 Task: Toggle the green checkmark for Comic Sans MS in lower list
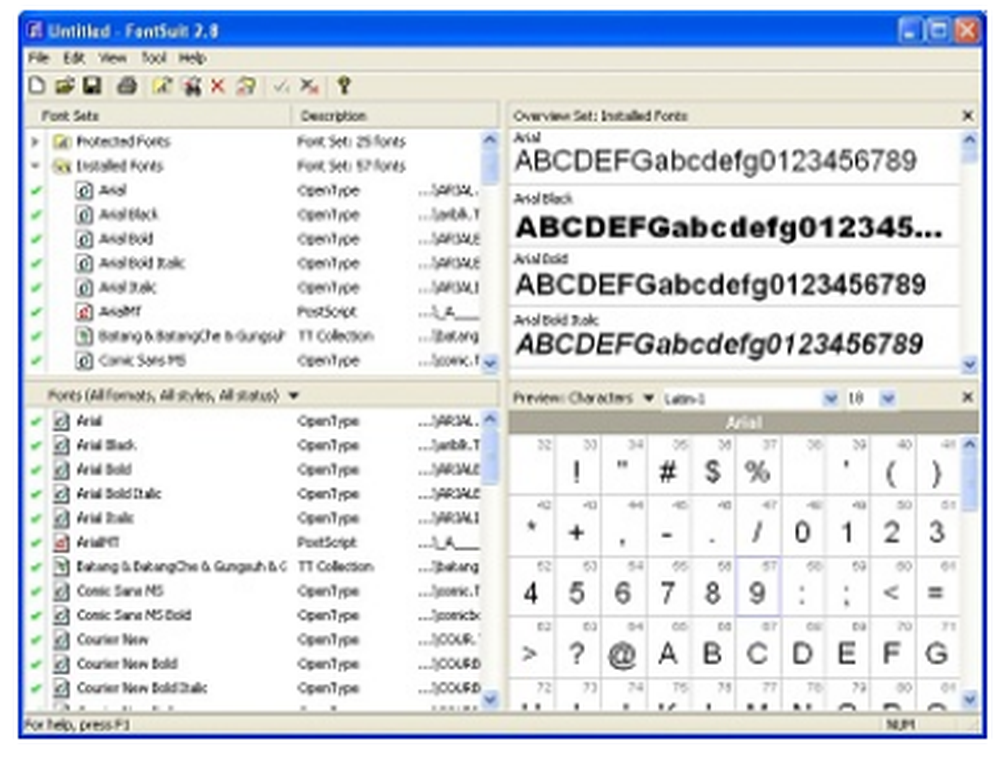click(x=36, y=590)
